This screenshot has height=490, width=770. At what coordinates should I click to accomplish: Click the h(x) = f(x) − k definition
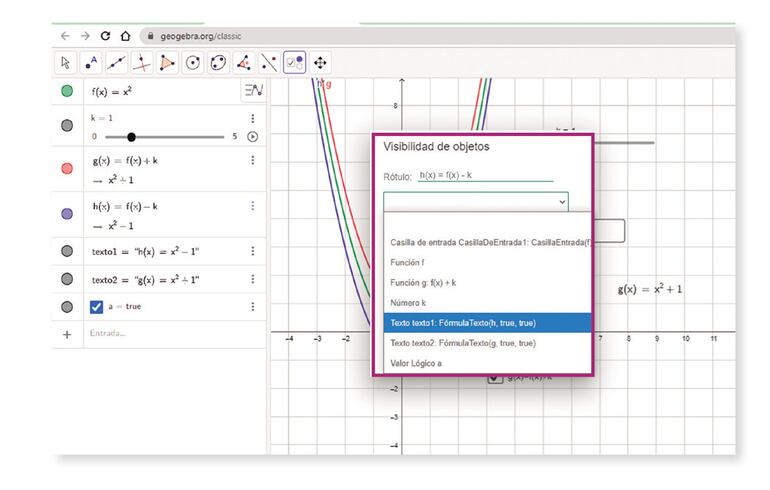tap(125, 206)
